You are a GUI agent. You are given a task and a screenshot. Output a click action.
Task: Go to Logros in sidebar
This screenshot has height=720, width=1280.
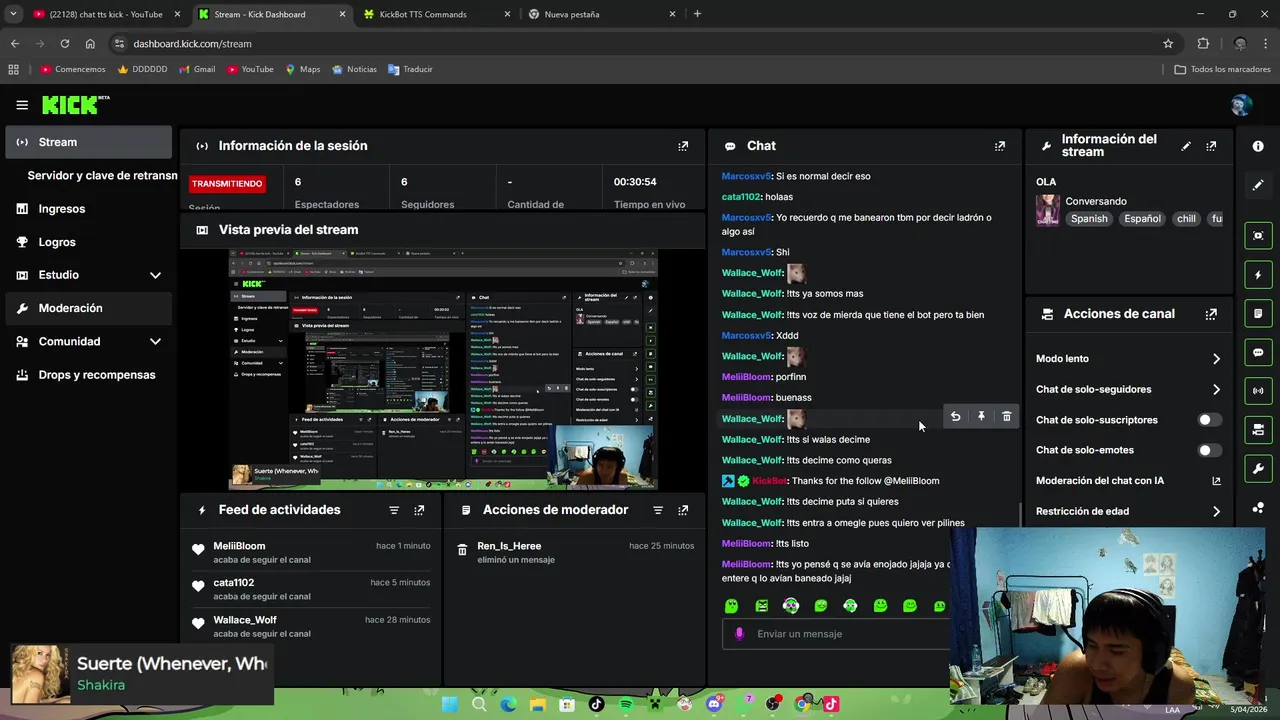point(89,242)
